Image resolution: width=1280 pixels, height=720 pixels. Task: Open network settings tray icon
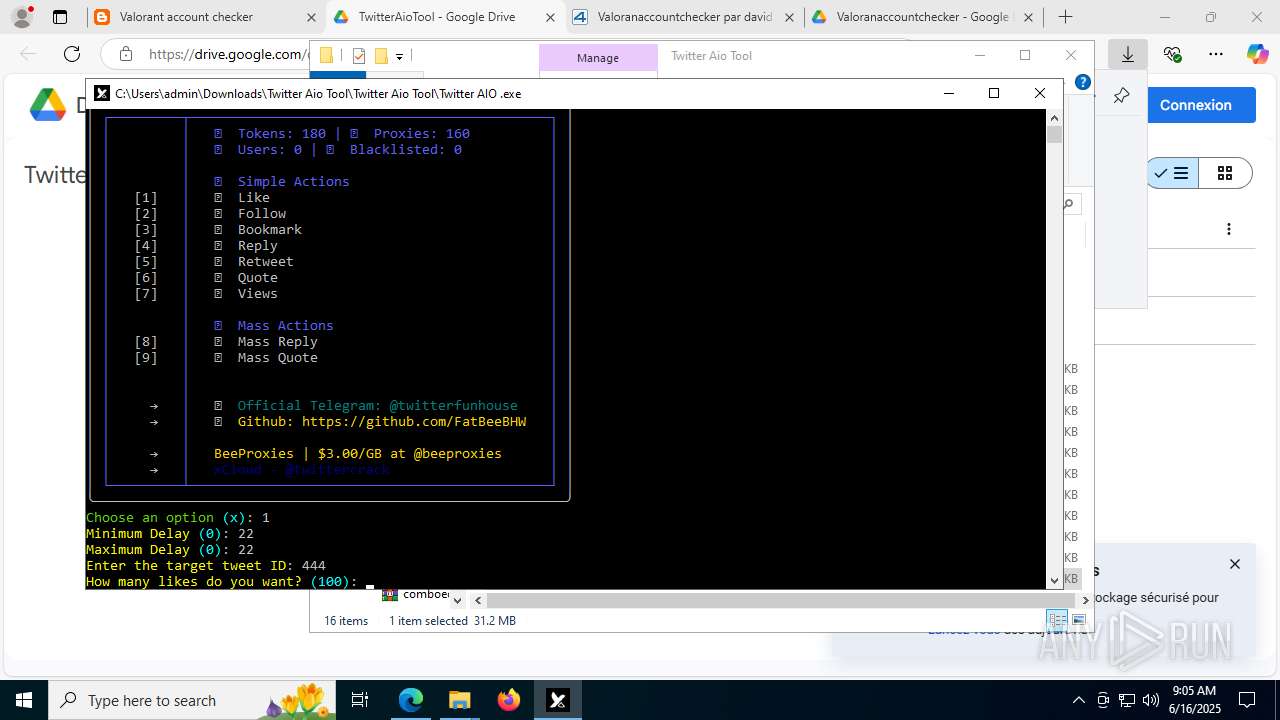(1127, 700)
